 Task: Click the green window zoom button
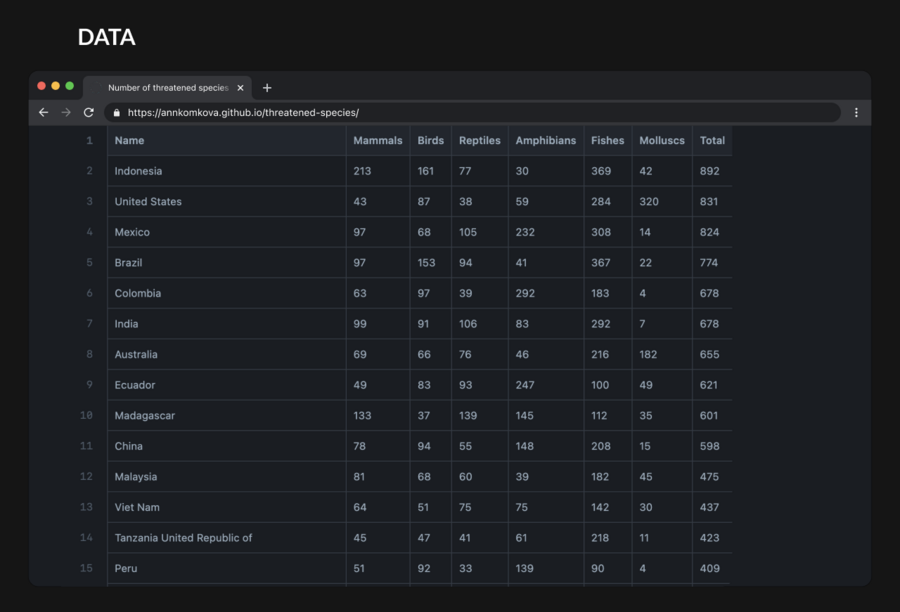[x=70, y=86]
